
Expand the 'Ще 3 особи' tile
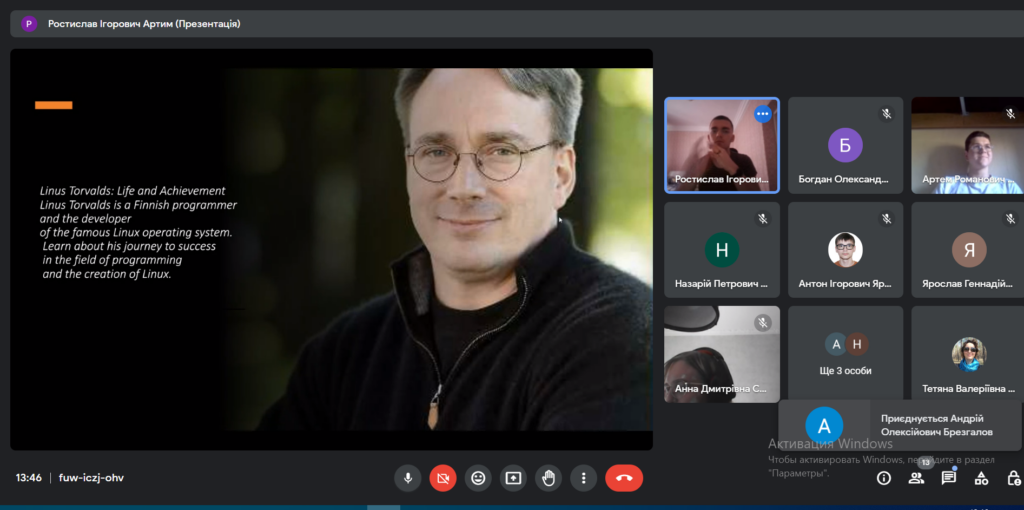point(846,354)
